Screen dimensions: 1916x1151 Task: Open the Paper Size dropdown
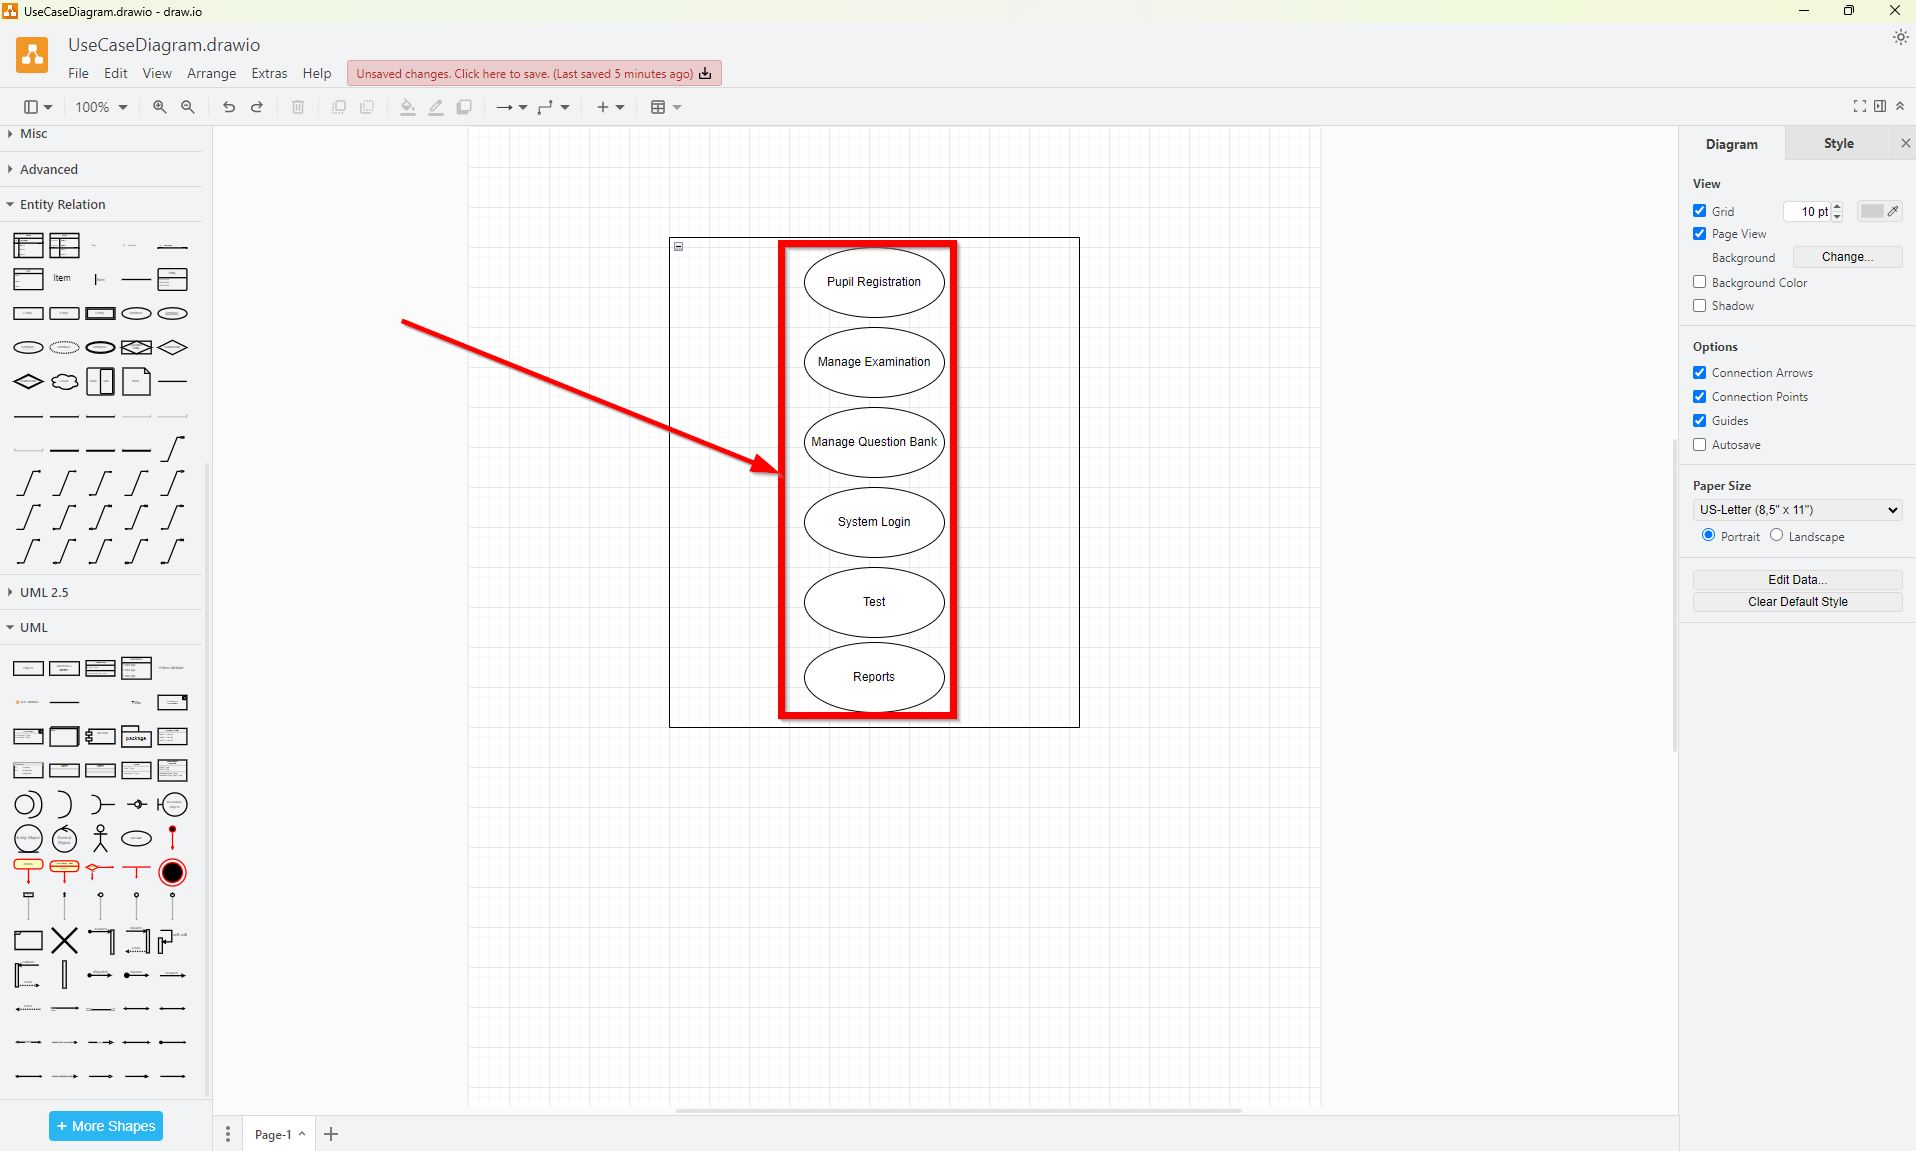(1795, 510)
